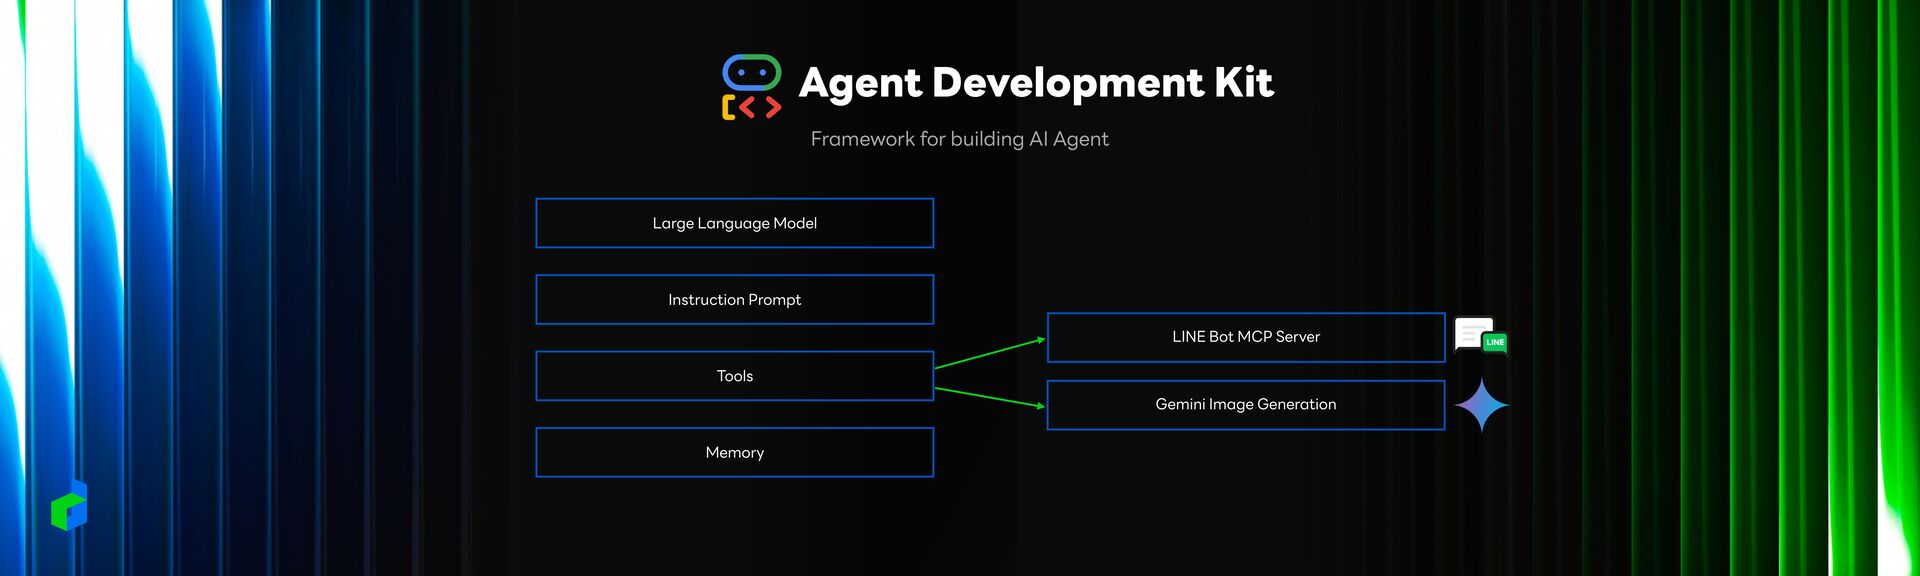Click the Gemini sparkle star icon
This screenshot has width=1920, height=576.
coord(1481,405)
